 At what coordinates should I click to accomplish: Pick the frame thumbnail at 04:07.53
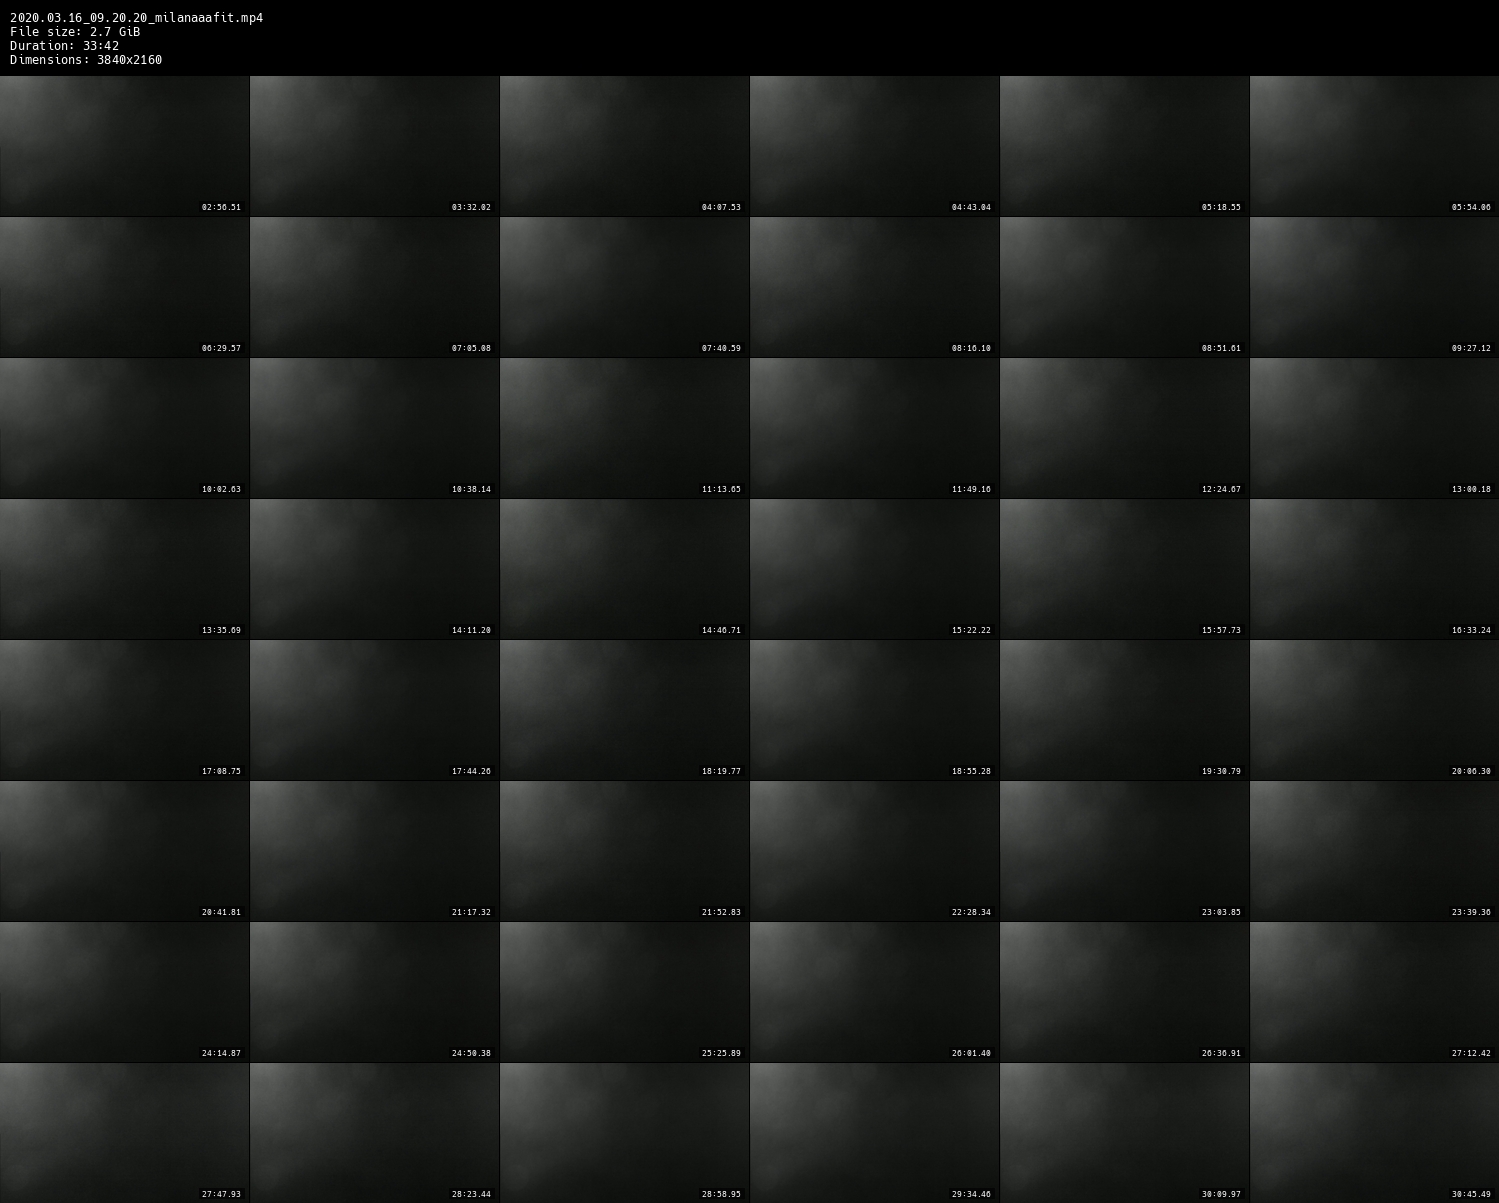pos(624,146)
